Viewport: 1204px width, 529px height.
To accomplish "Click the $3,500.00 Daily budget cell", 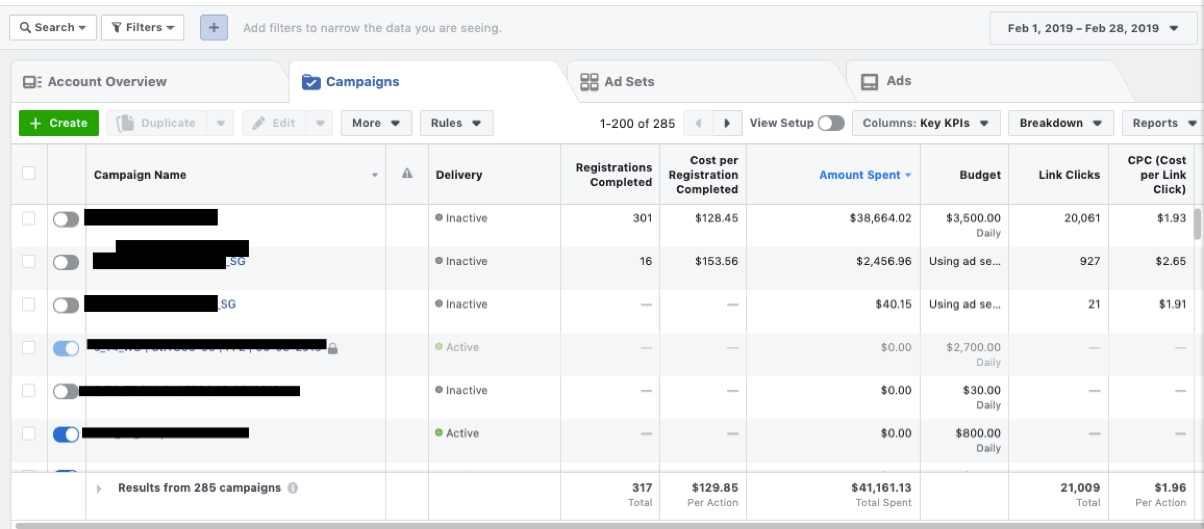I will pyautogui.click(x=964, y=225).
